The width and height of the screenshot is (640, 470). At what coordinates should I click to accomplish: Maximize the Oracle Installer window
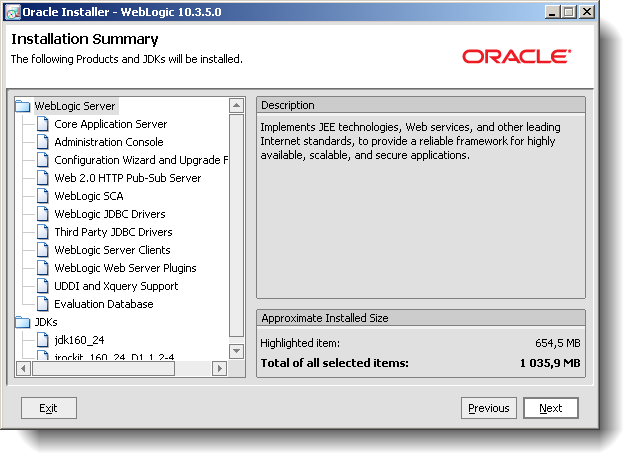pyautogui.click(x=569, y=12)
